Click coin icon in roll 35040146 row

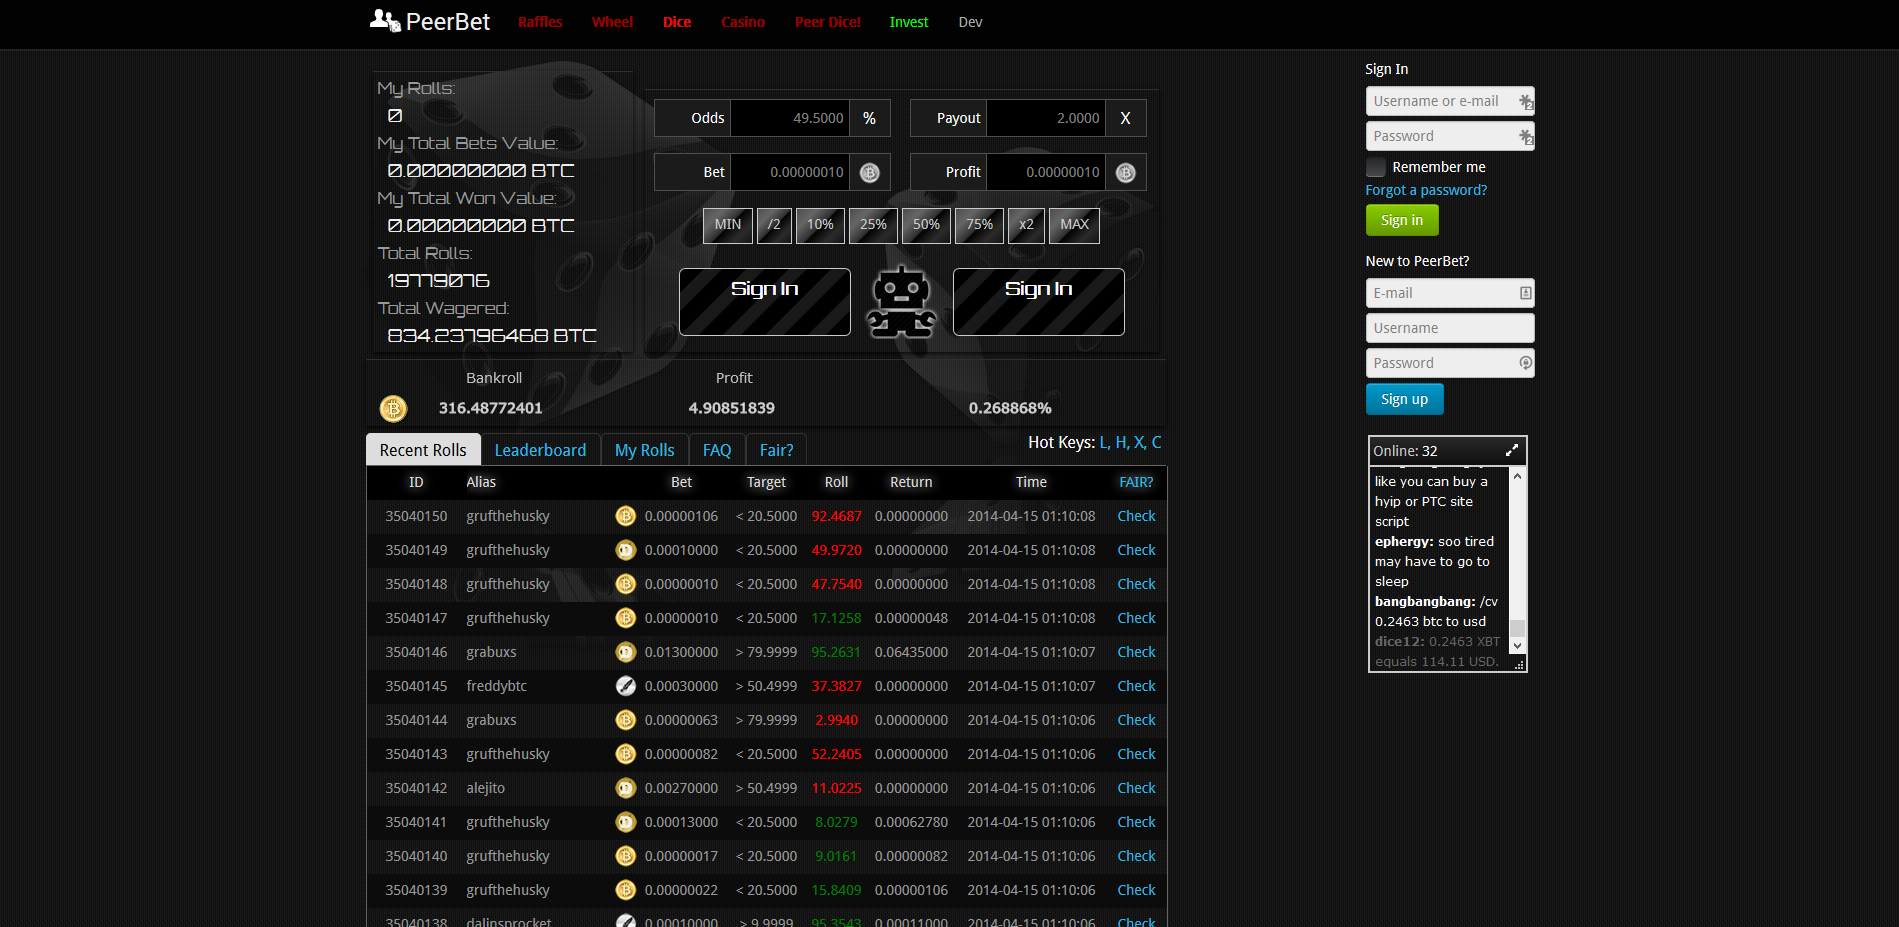626,652
